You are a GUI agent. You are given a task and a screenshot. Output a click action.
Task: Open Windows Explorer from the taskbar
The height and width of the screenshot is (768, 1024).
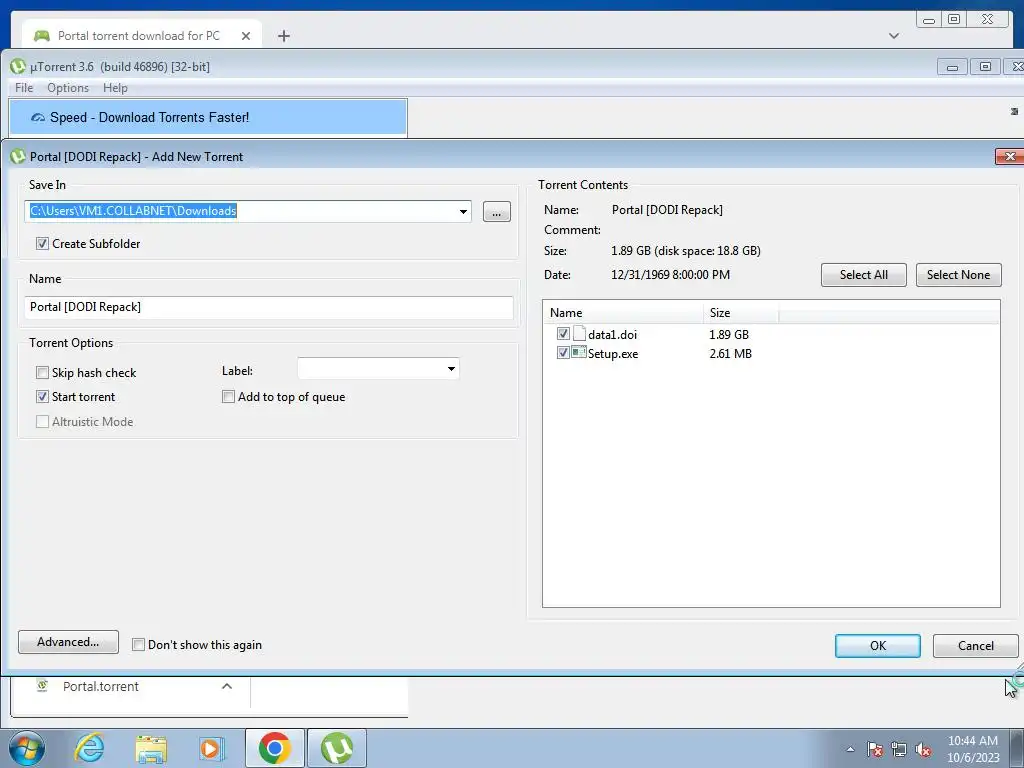point(151,748)
